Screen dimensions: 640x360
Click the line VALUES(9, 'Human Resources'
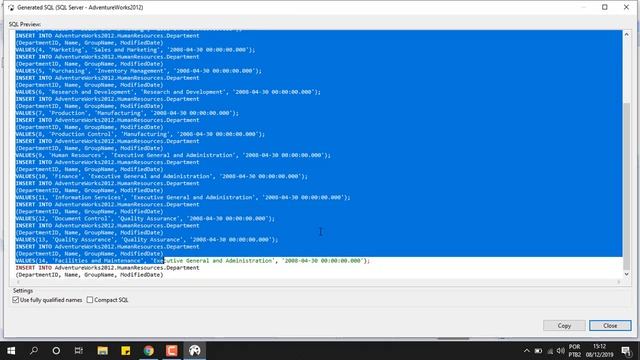[173, 156]
